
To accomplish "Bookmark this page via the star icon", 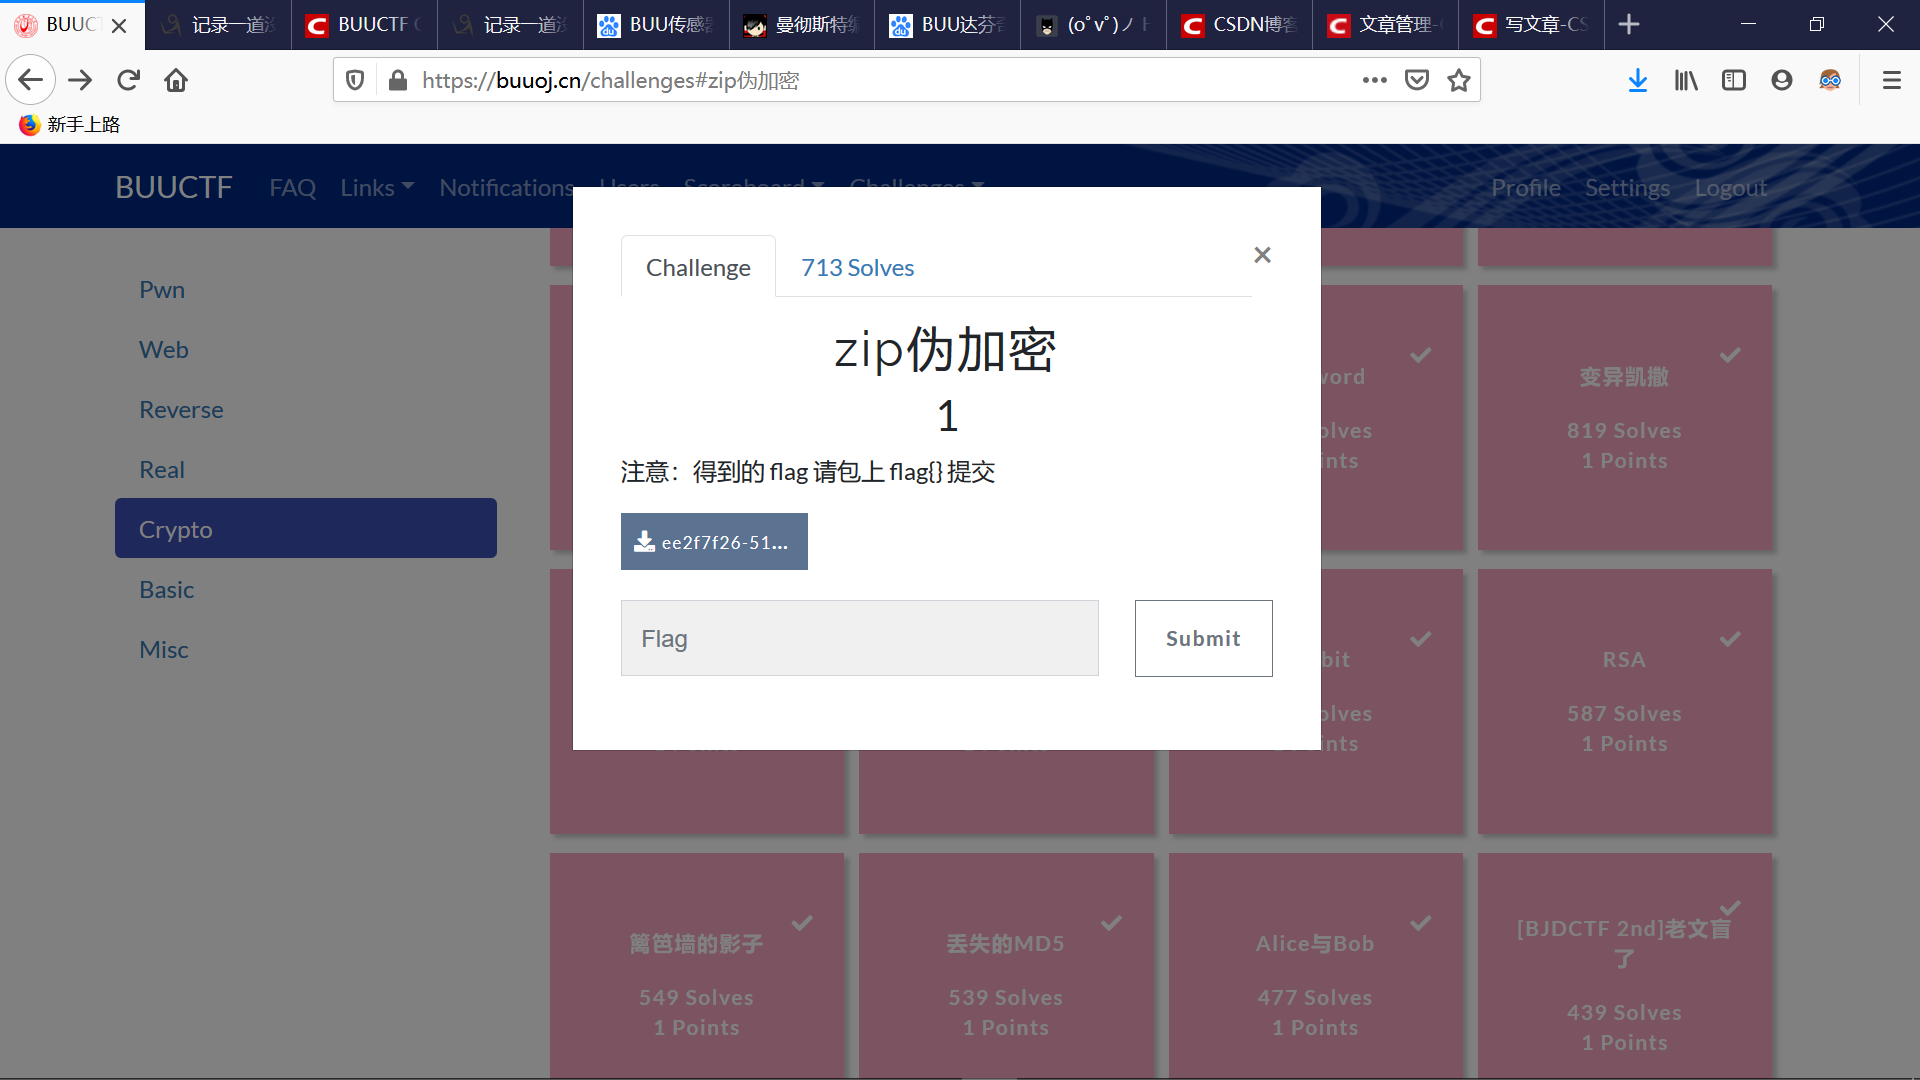I will point(1458,80).
